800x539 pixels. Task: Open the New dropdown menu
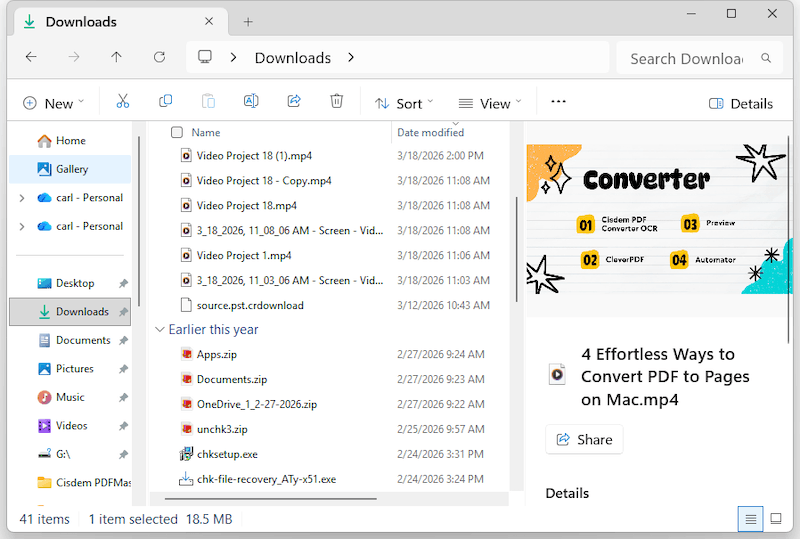coord(54,104)
